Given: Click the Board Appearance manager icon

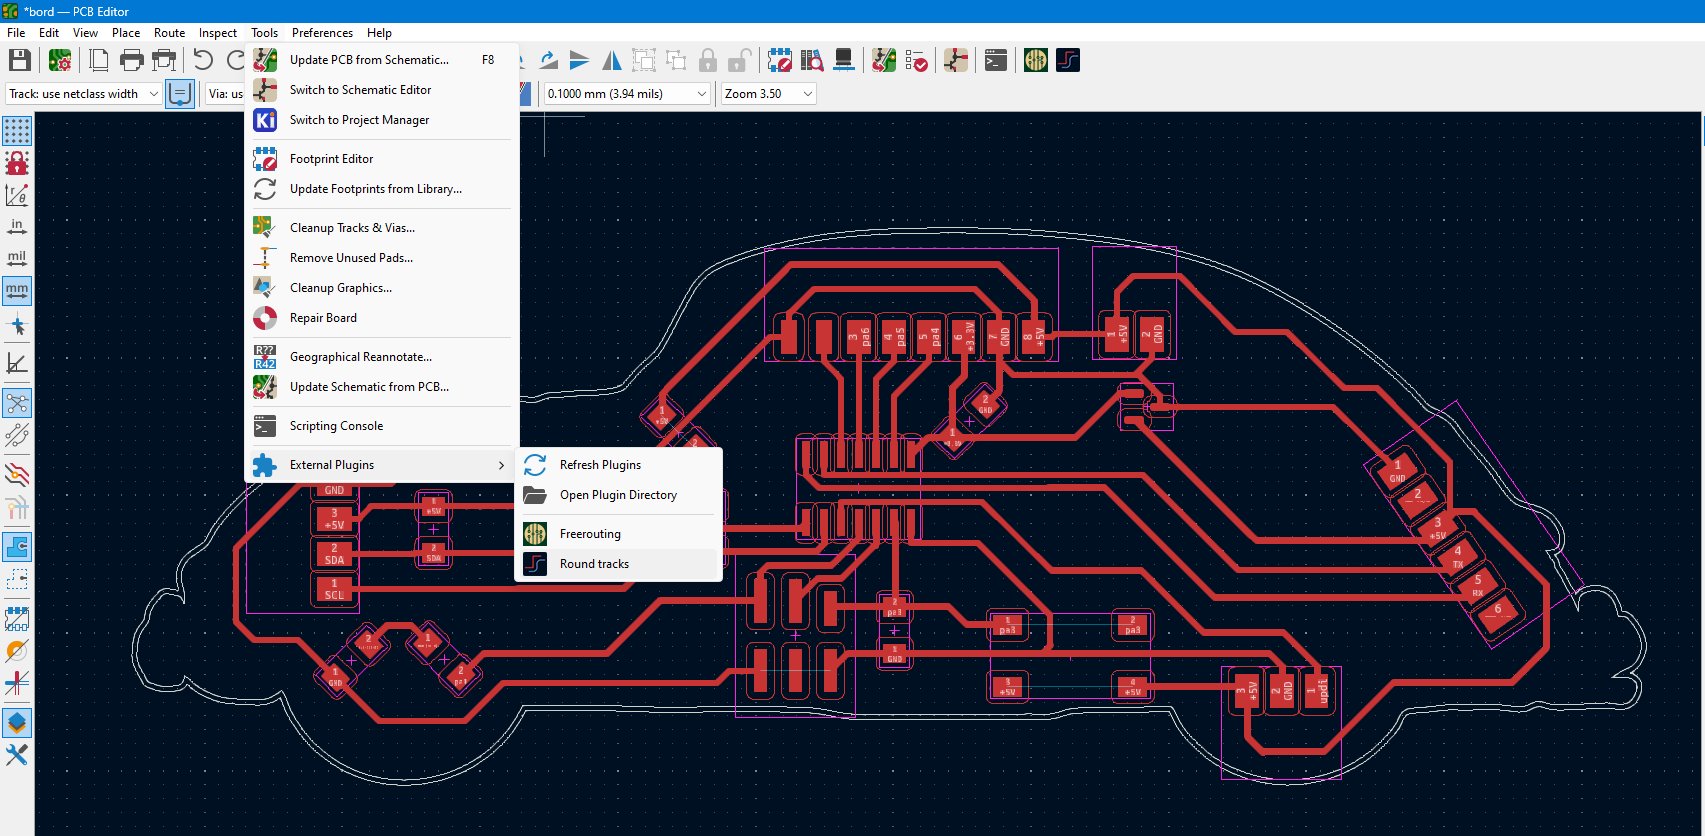Looking at the screenshot, I should (x=17, y=722).
